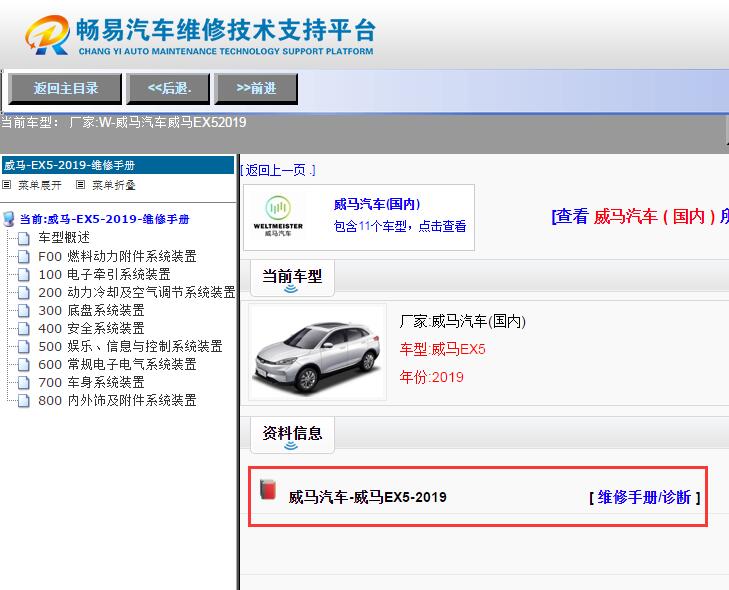Viewport: 729px width, 590px height.
Task: Click the page icon next to 500 娱乐、信息与控制系统装置
Action: coord(24,347)
